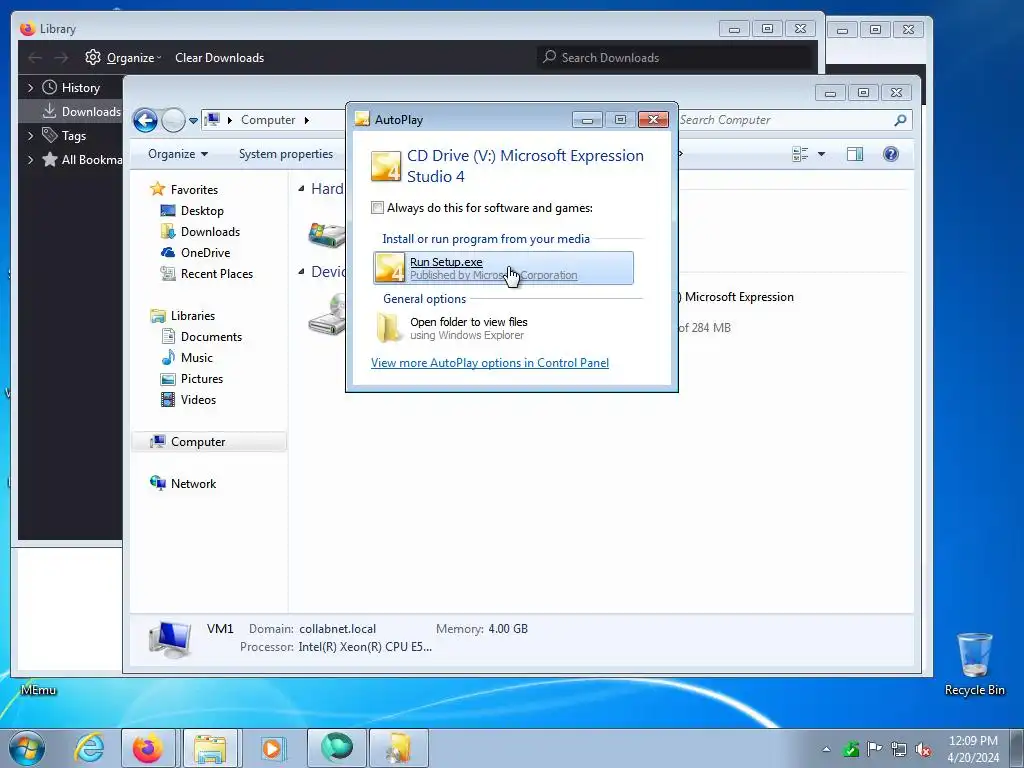Close the AutoPlay dialog
This screenshot has height=768, width=1024.
(x=653, y=120)
